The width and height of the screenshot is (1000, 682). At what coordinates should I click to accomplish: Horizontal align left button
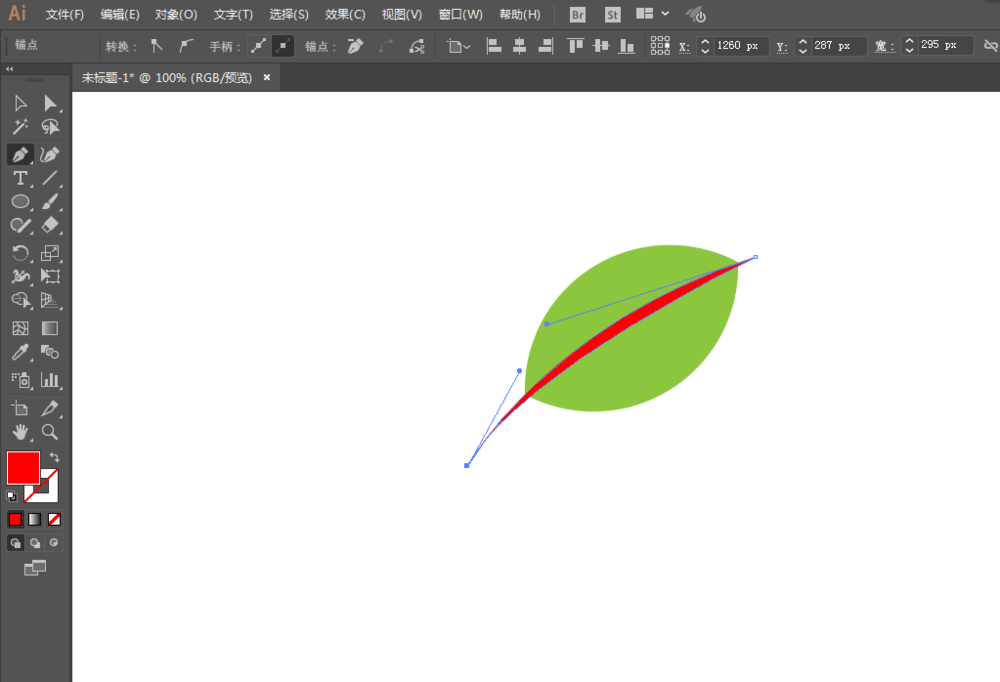tap(494, 46)
